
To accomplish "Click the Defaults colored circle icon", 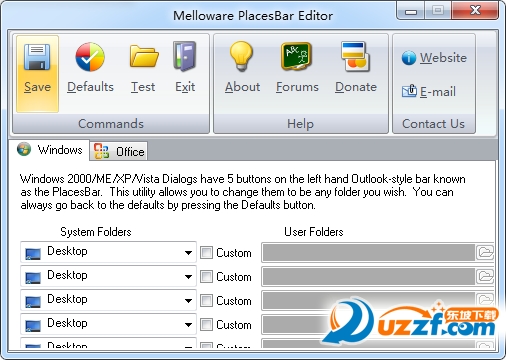I will click(x=90, y=57).
